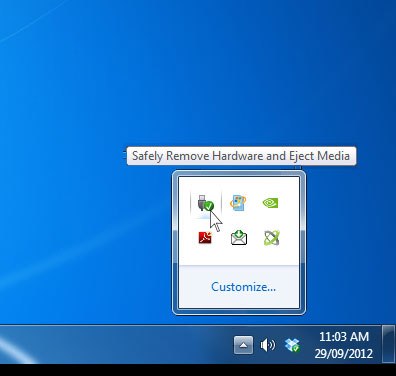Open the green NVIDIA tray icon

click(270, 203)
